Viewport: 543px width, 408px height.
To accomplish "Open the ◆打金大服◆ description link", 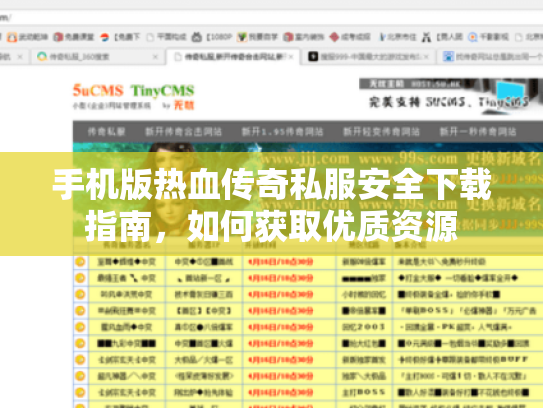I will 458,278.
